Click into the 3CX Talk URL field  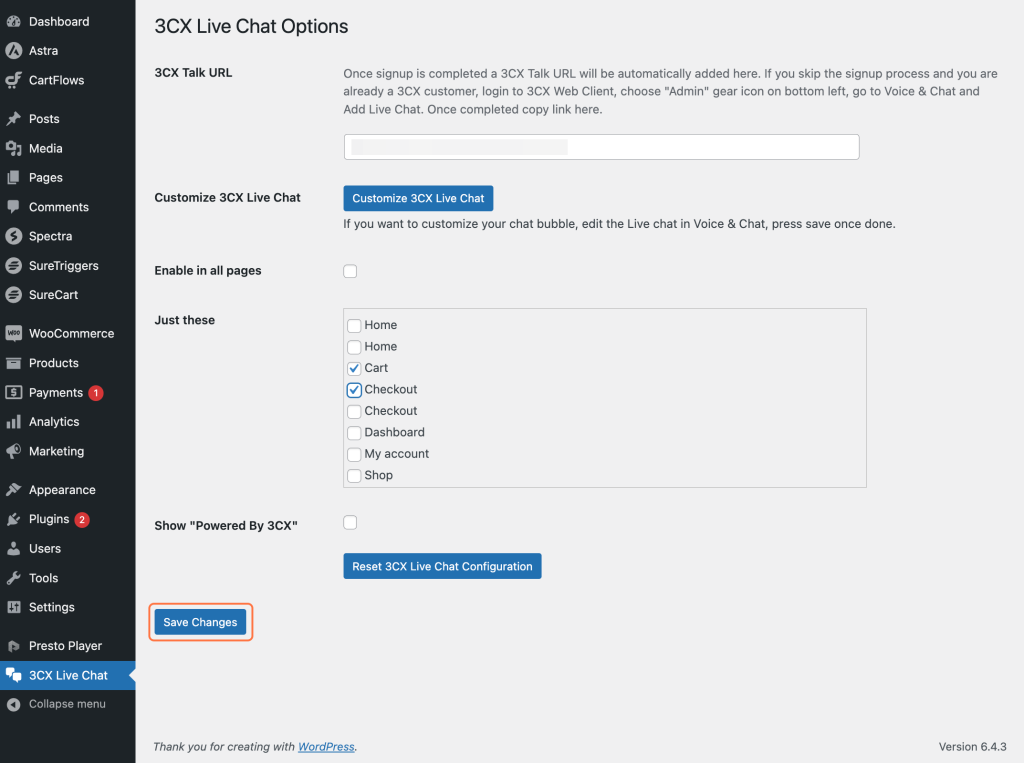[601, 147]
